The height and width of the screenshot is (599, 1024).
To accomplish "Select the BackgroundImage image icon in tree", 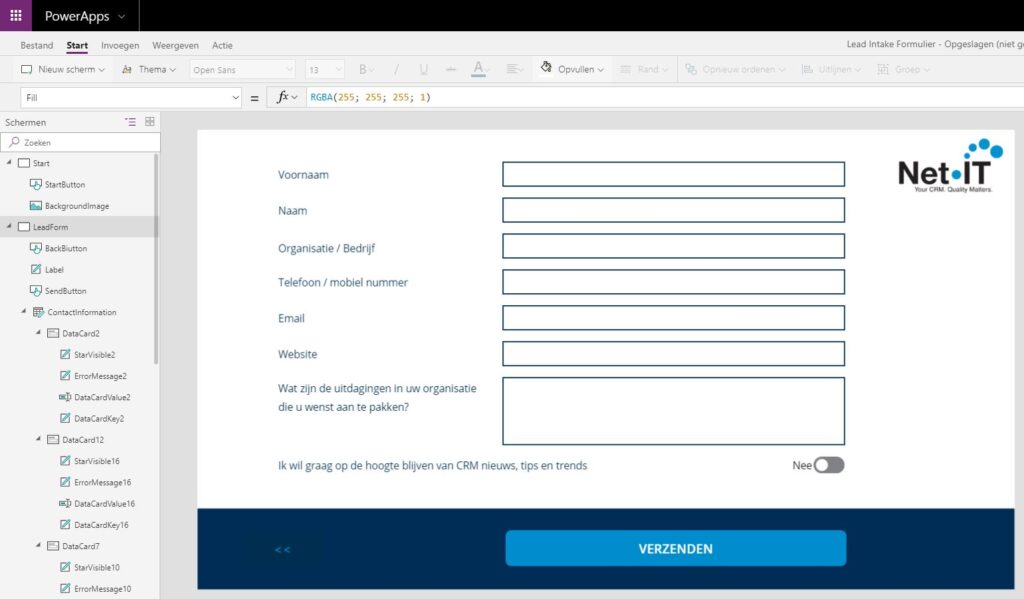I will (x=36, y=206).
